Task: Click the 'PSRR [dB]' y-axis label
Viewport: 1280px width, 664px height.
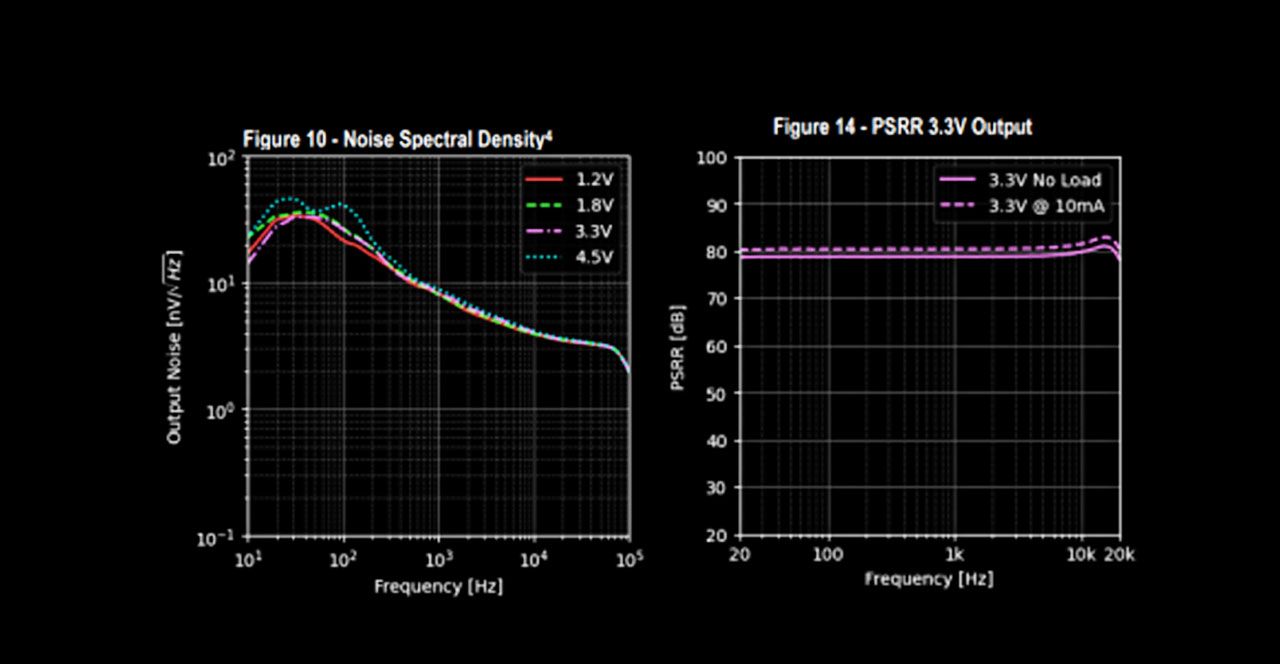Action: (x=678, y=348)
